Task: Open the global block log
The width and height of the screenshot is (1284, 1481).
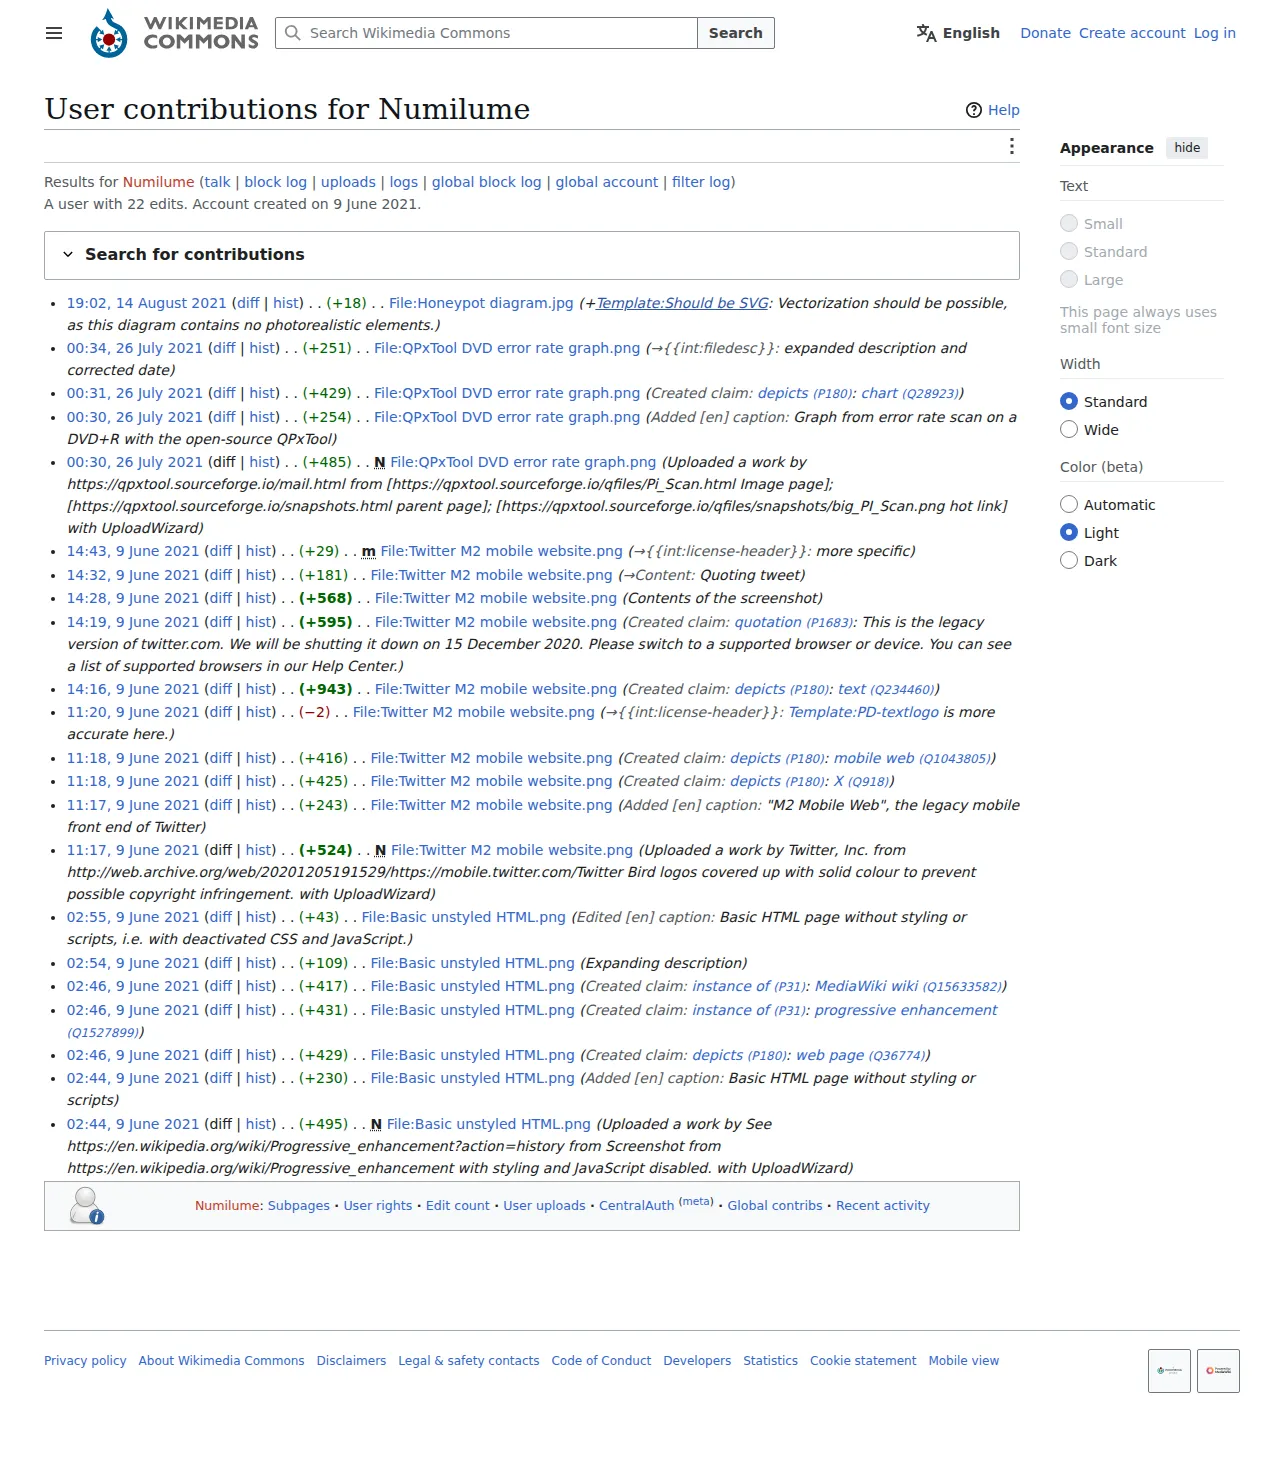Action: click(x=486, y=182)
